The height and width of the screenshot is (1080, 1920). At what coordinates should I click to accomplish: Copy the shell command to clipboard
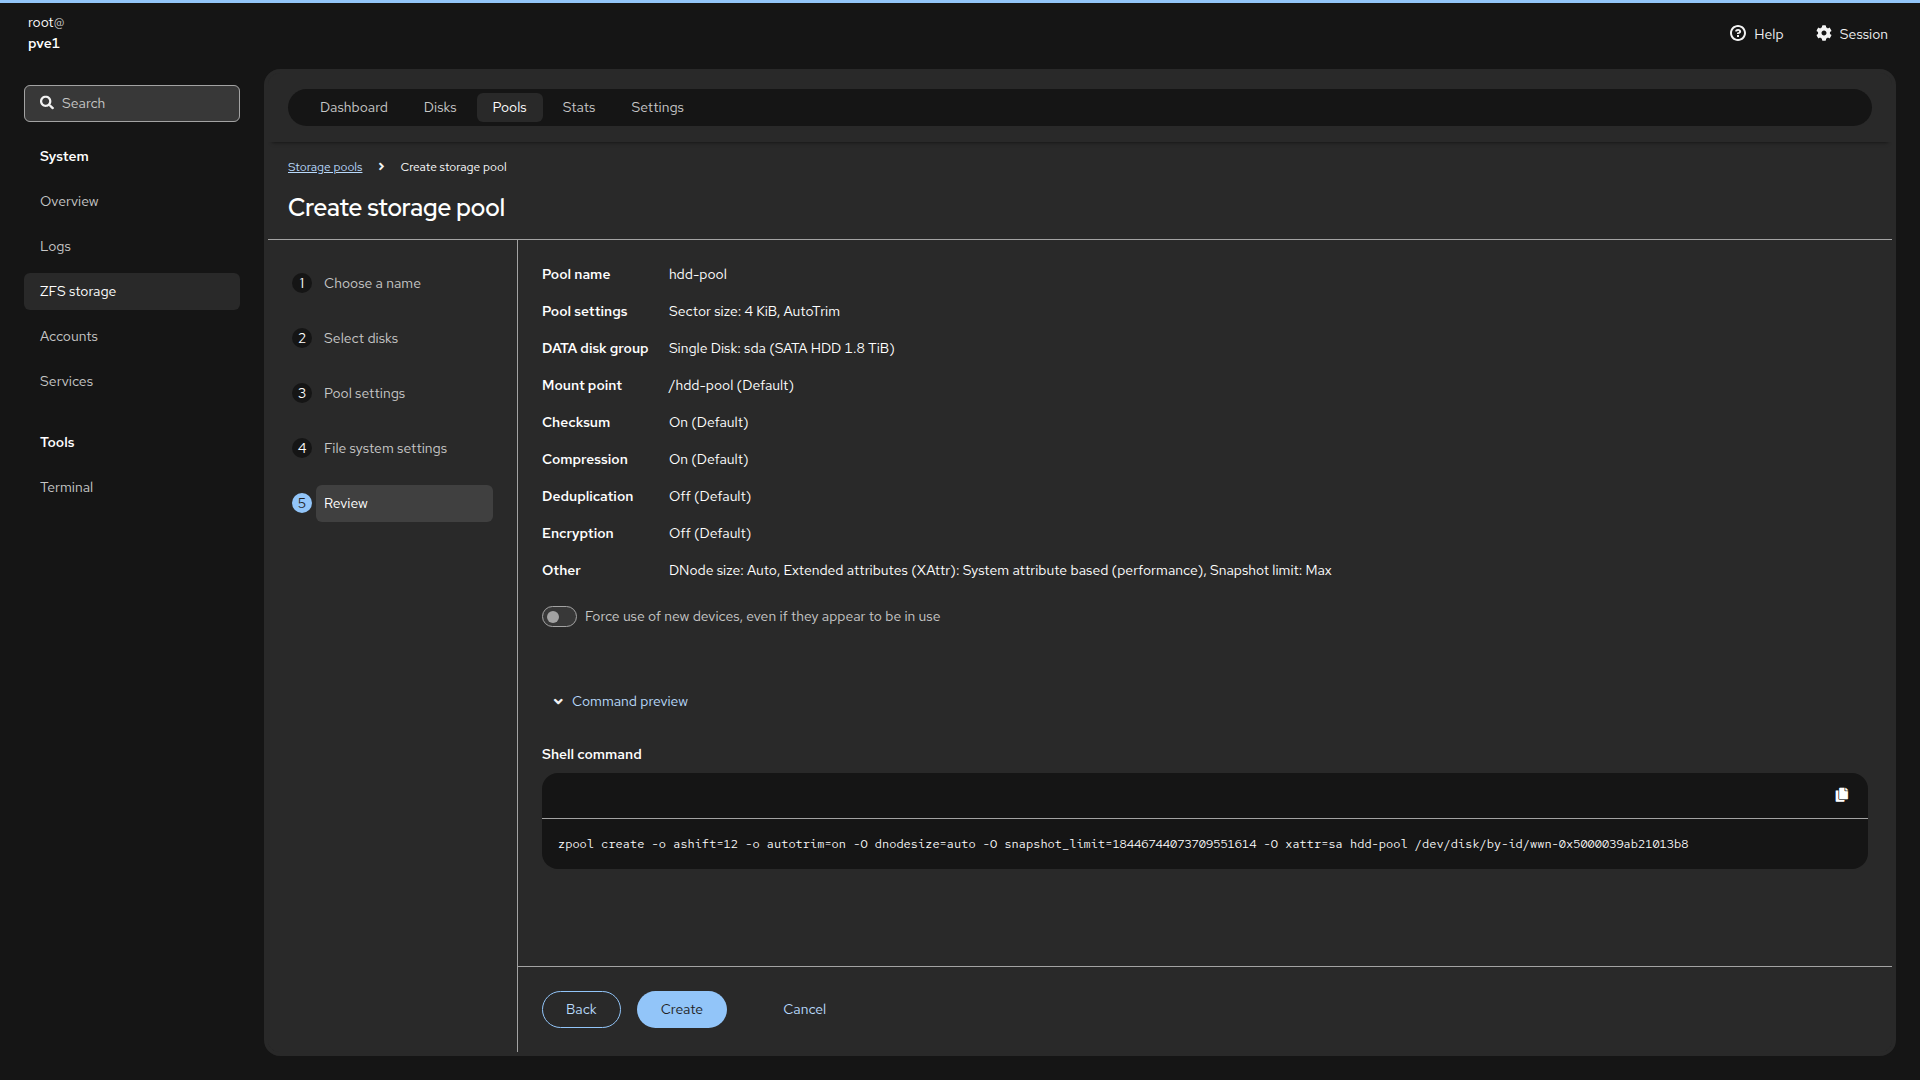click(1841, 795)
